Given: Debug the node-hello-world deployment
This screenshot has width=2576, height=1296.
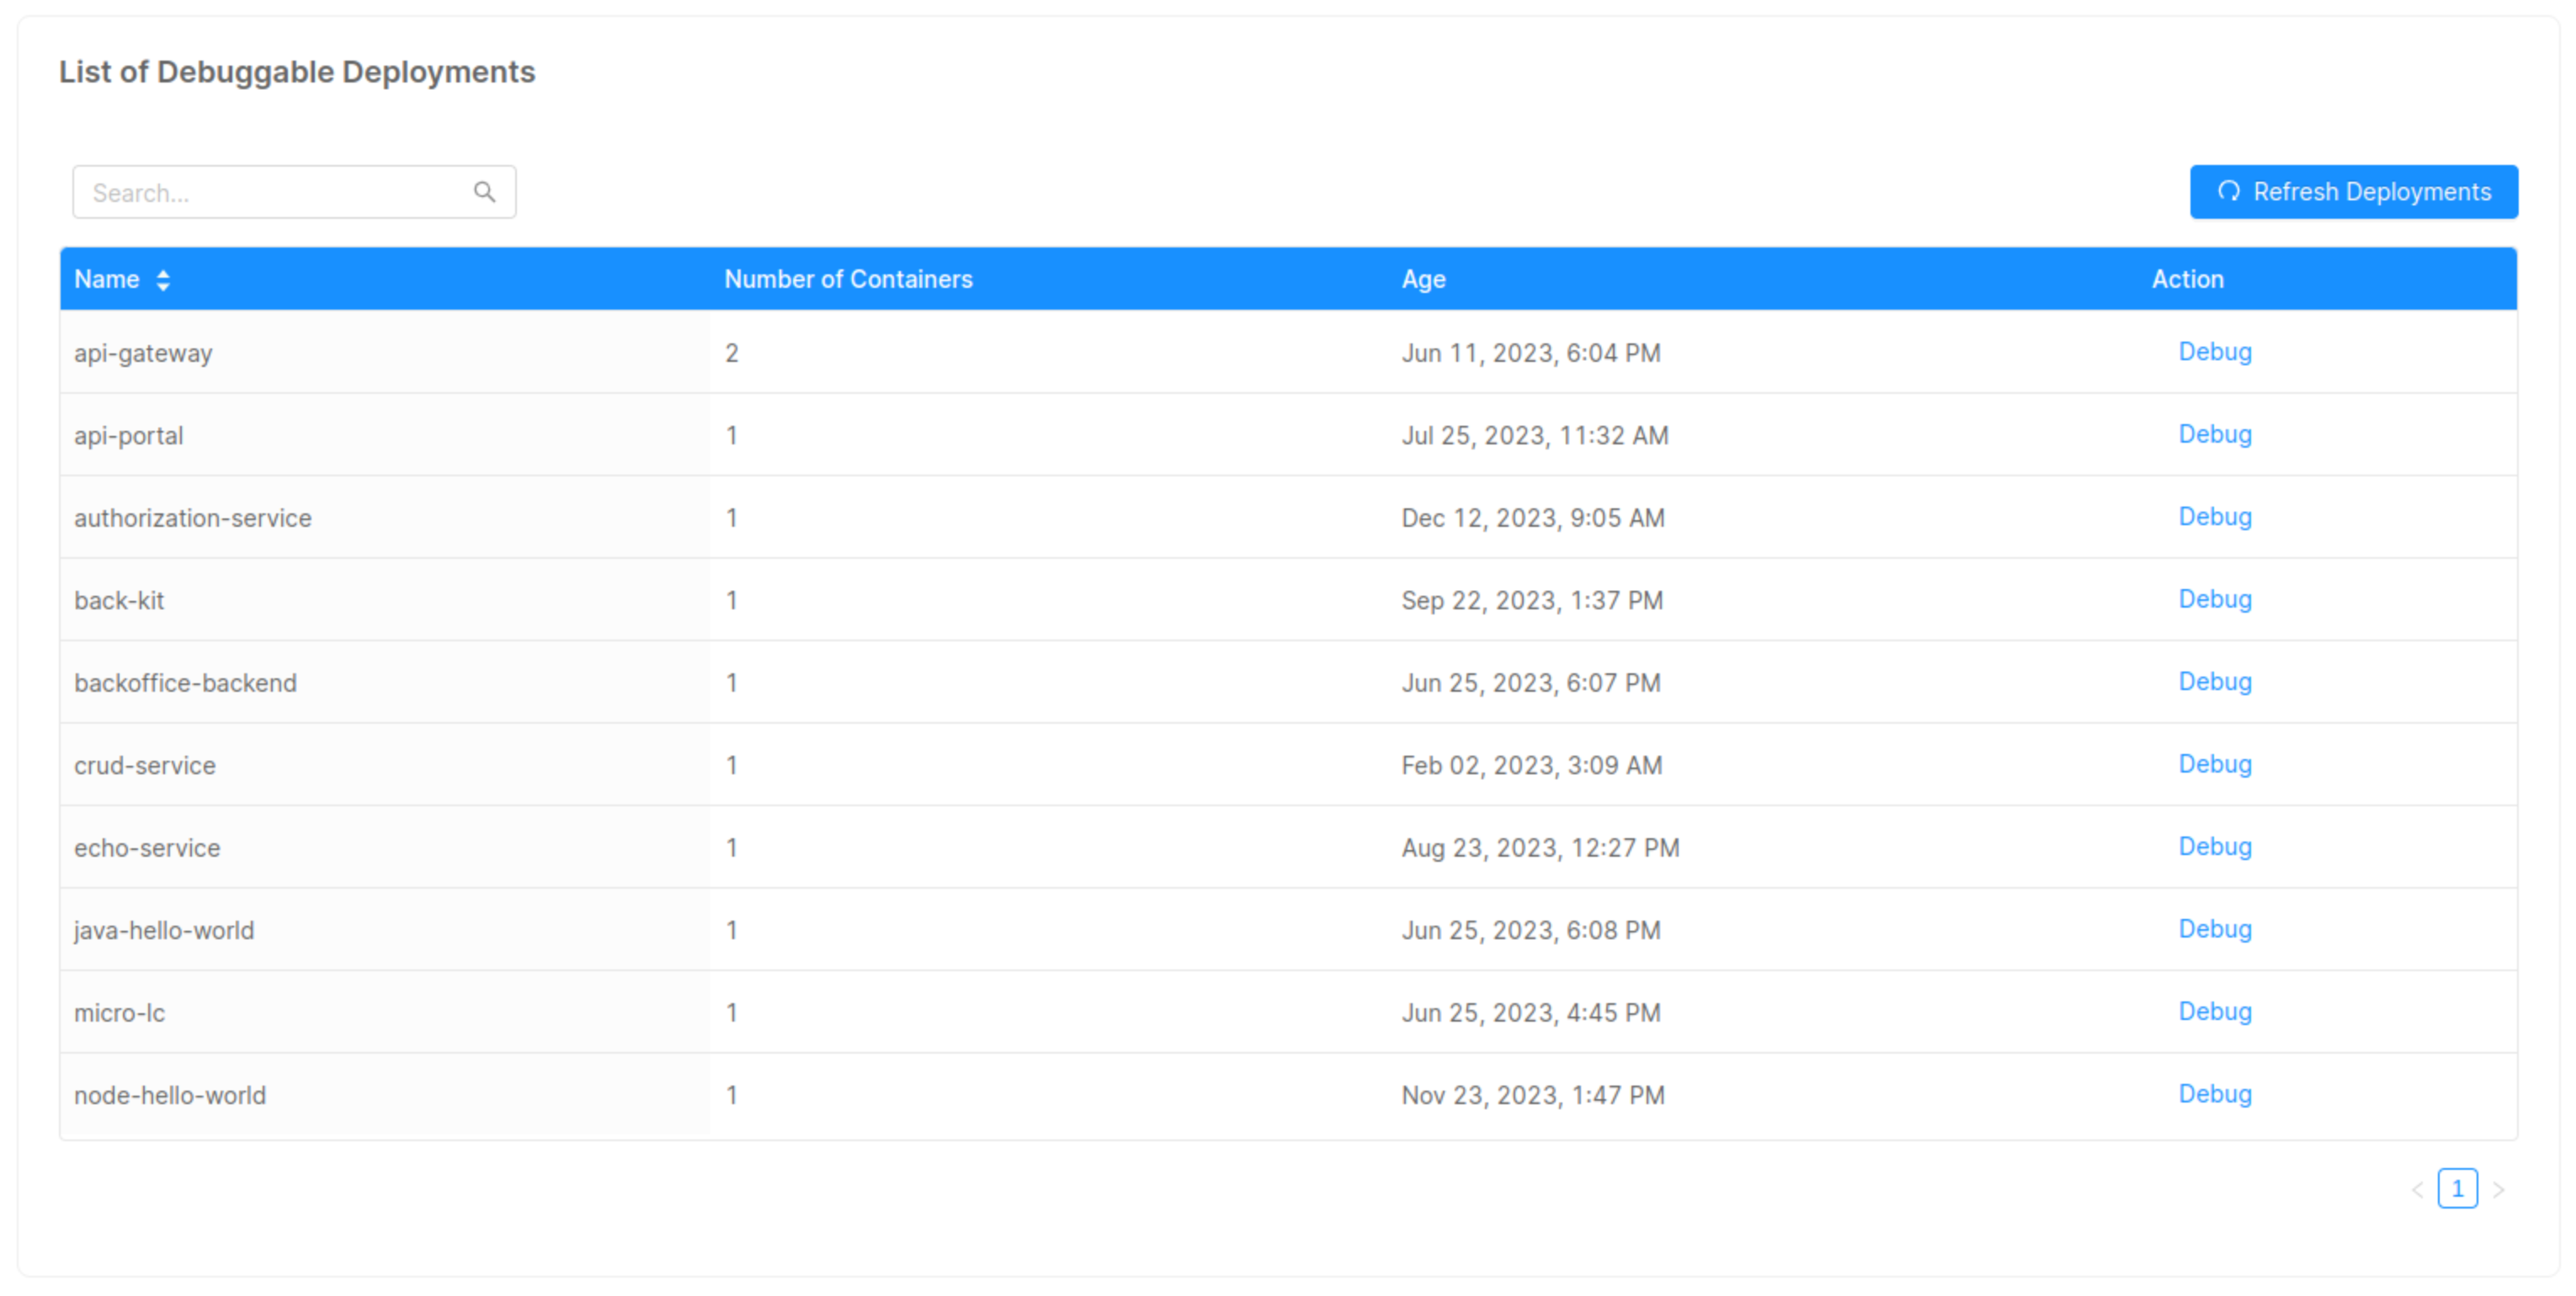Looking at the screenshot, I should pyautogui.click(x=2215, y=1094).
